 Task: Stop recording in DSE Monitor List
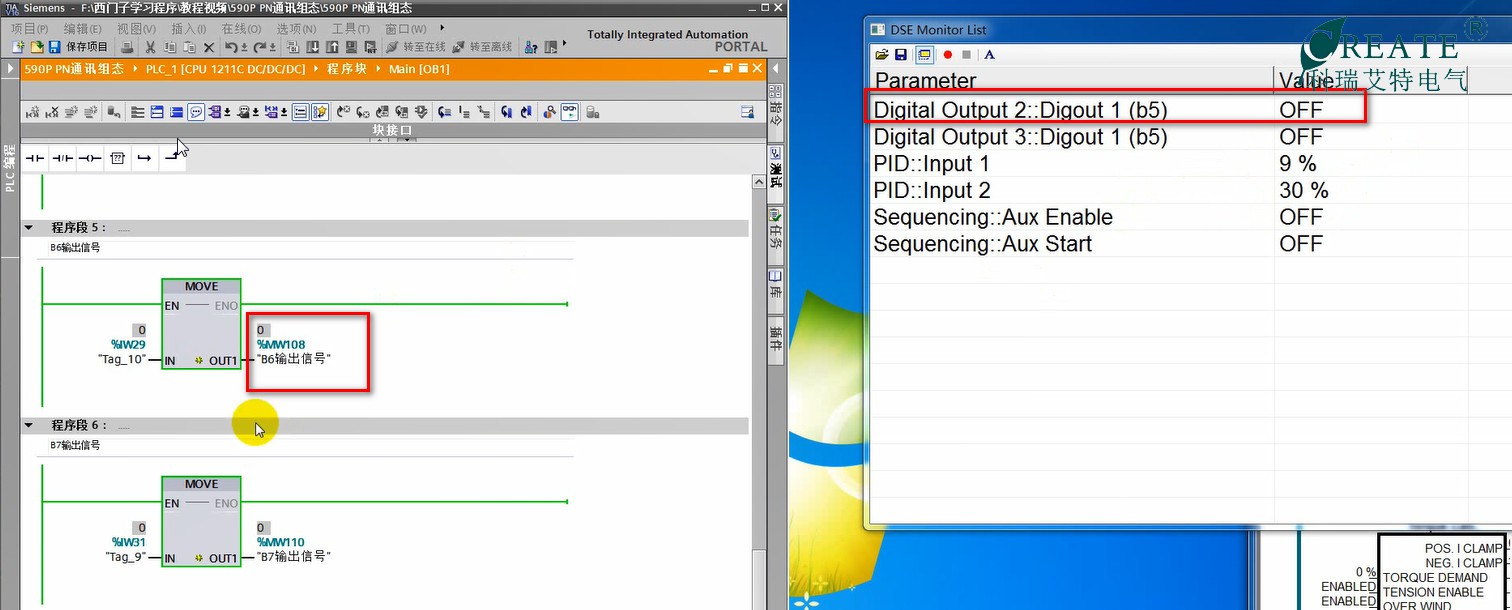[x=966, y=55]
